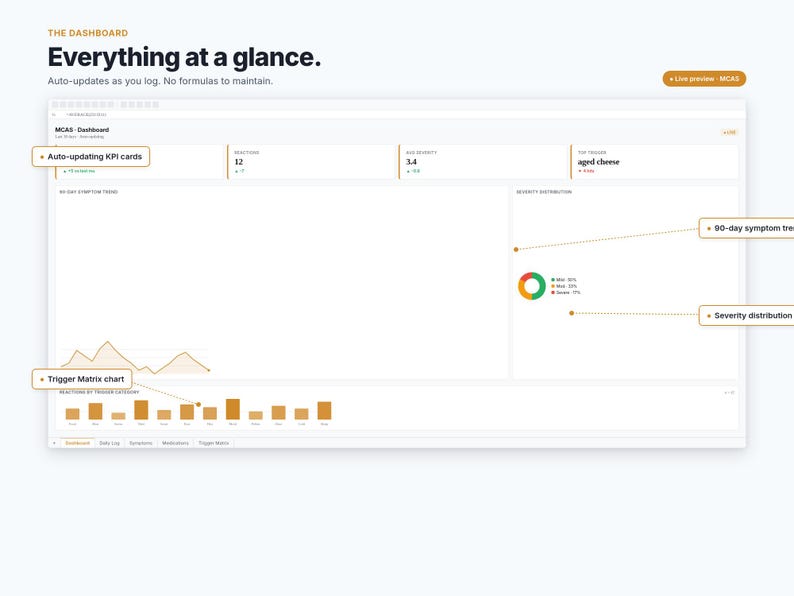Click the LIVE indicator badge in dashboard
794x596 pixels.
730,132
